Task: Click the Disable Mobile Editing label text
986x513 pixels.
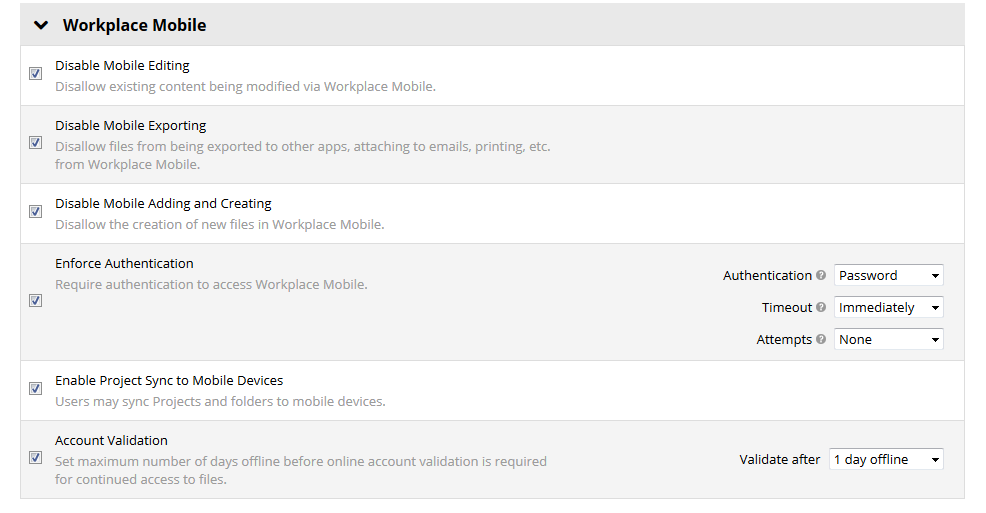Action: (122, 66)
